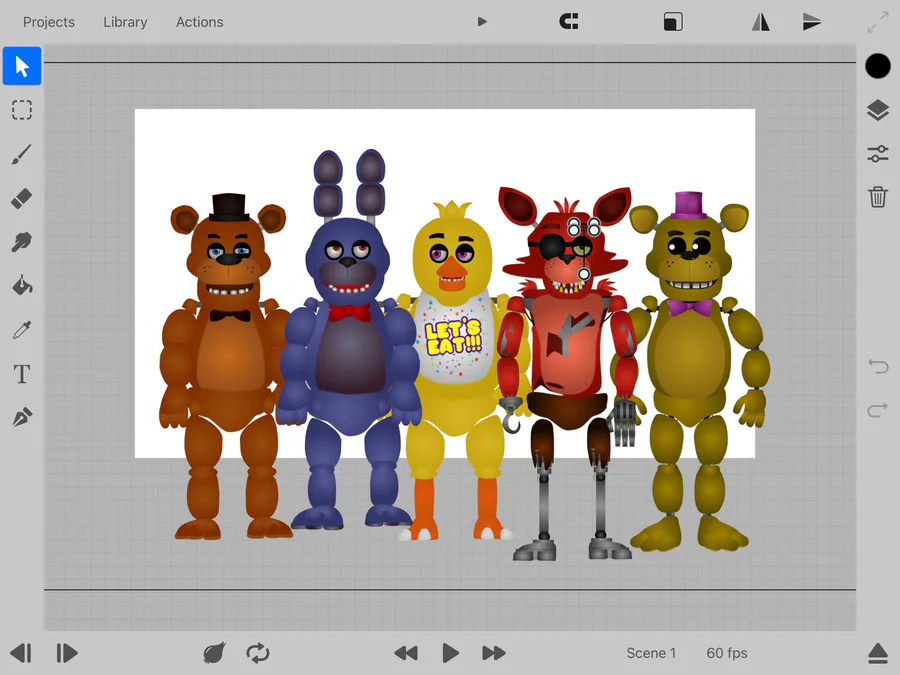The height and width of the screenshot is (675, 900).
Task: Open the Actions menu
Action: (x=200, y=22)
